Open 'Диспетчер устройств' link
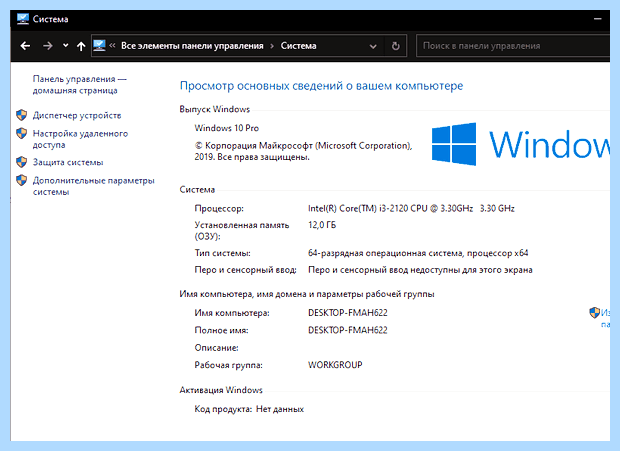620x451 pixels. coord(77,115)
